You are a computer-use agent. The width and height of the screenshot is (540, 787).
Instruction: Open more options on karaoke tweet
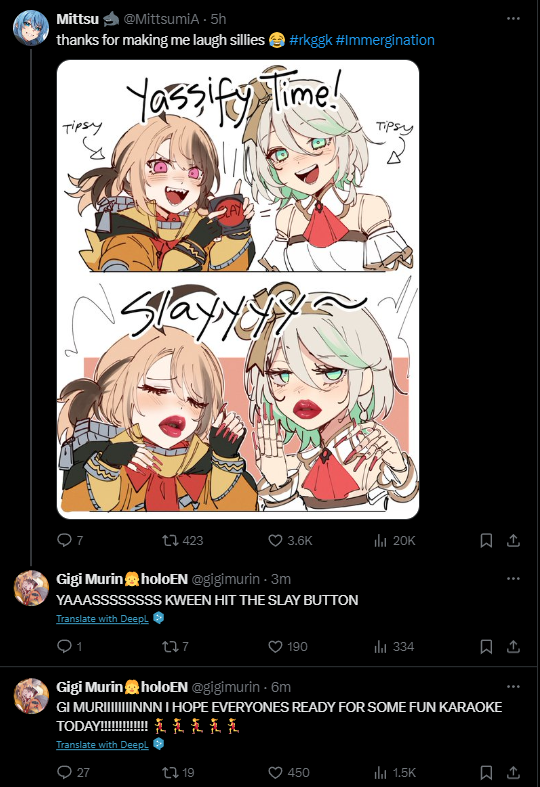point(513,687)
